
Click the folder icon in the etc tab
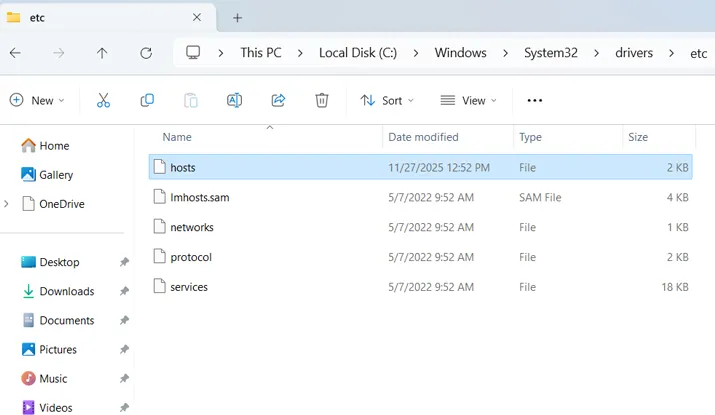(13, 17)
